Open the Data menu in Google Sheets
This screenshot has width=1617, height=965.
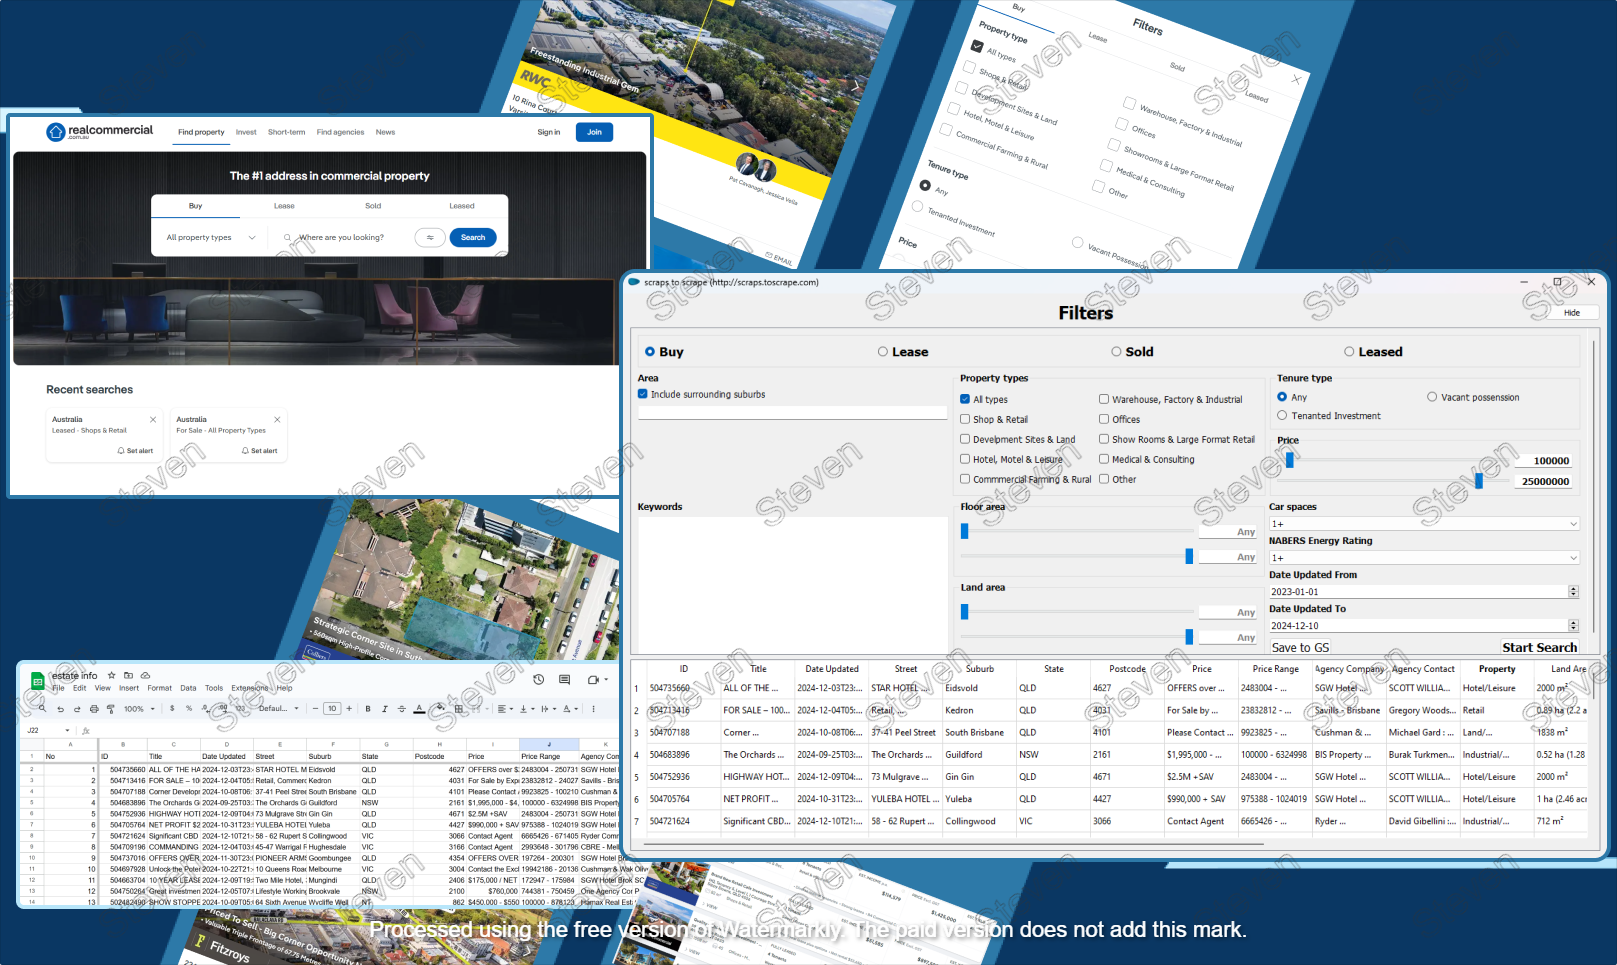(188, 688)
